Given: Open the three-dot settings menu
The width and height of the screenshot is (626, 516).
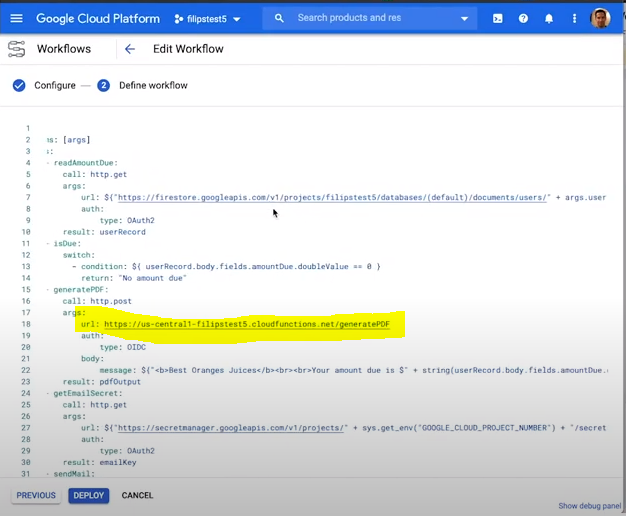Looking at the screenshot, I should click(x=574, y=18).
